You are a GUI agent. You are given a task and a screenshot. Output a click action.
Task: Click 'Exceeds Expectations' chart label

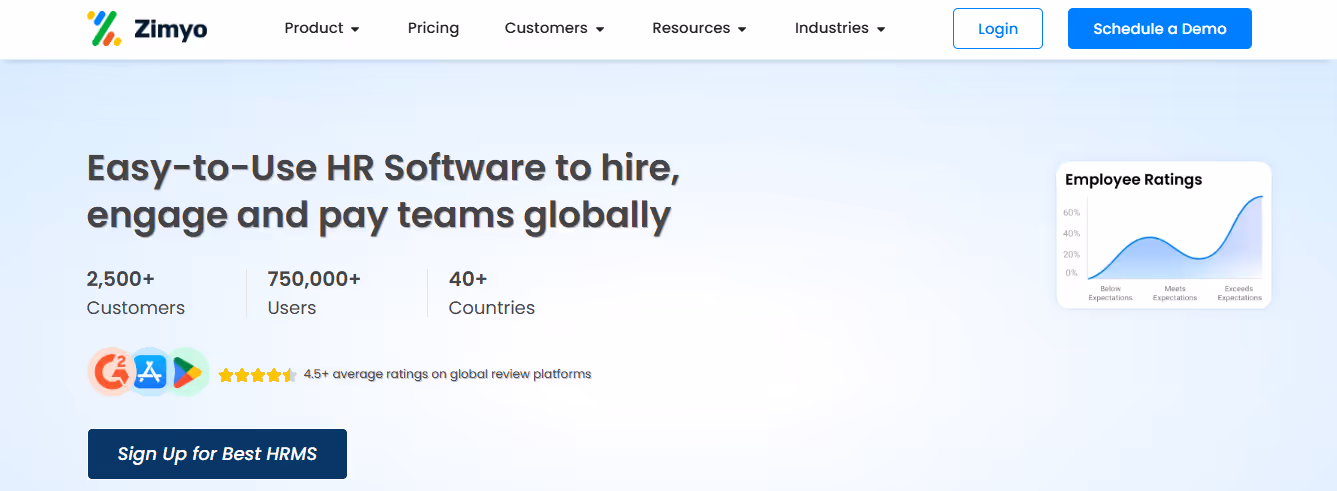coord(1240,293)
